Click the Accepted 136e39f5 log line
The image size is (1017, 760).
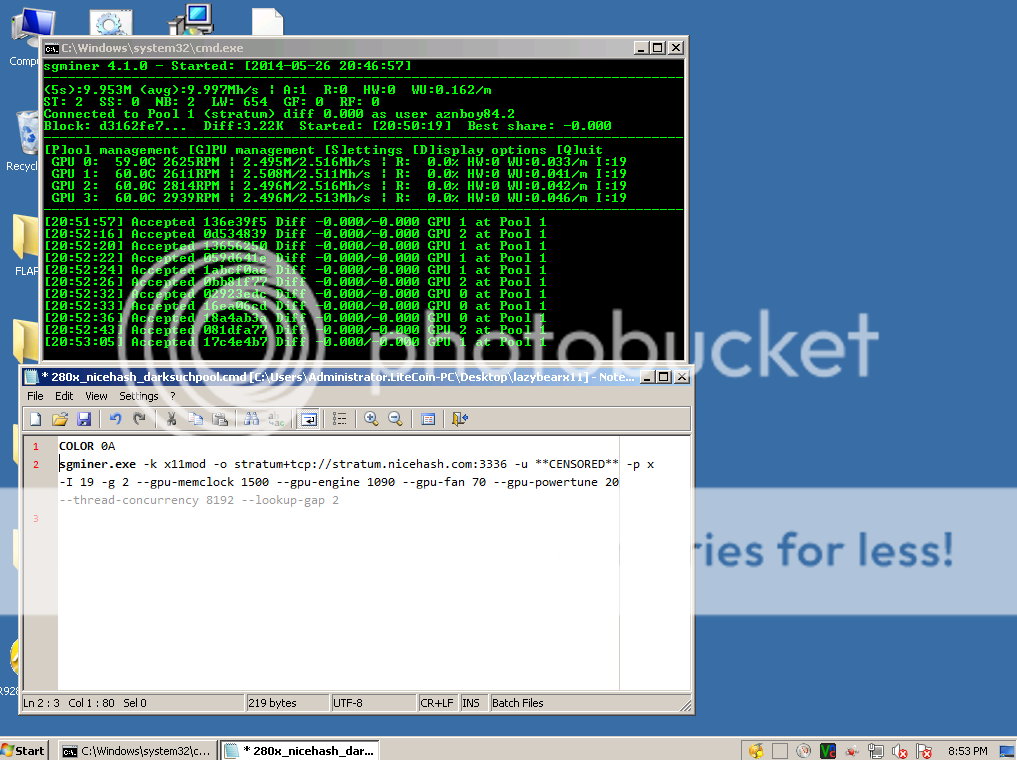click(295, 222)
